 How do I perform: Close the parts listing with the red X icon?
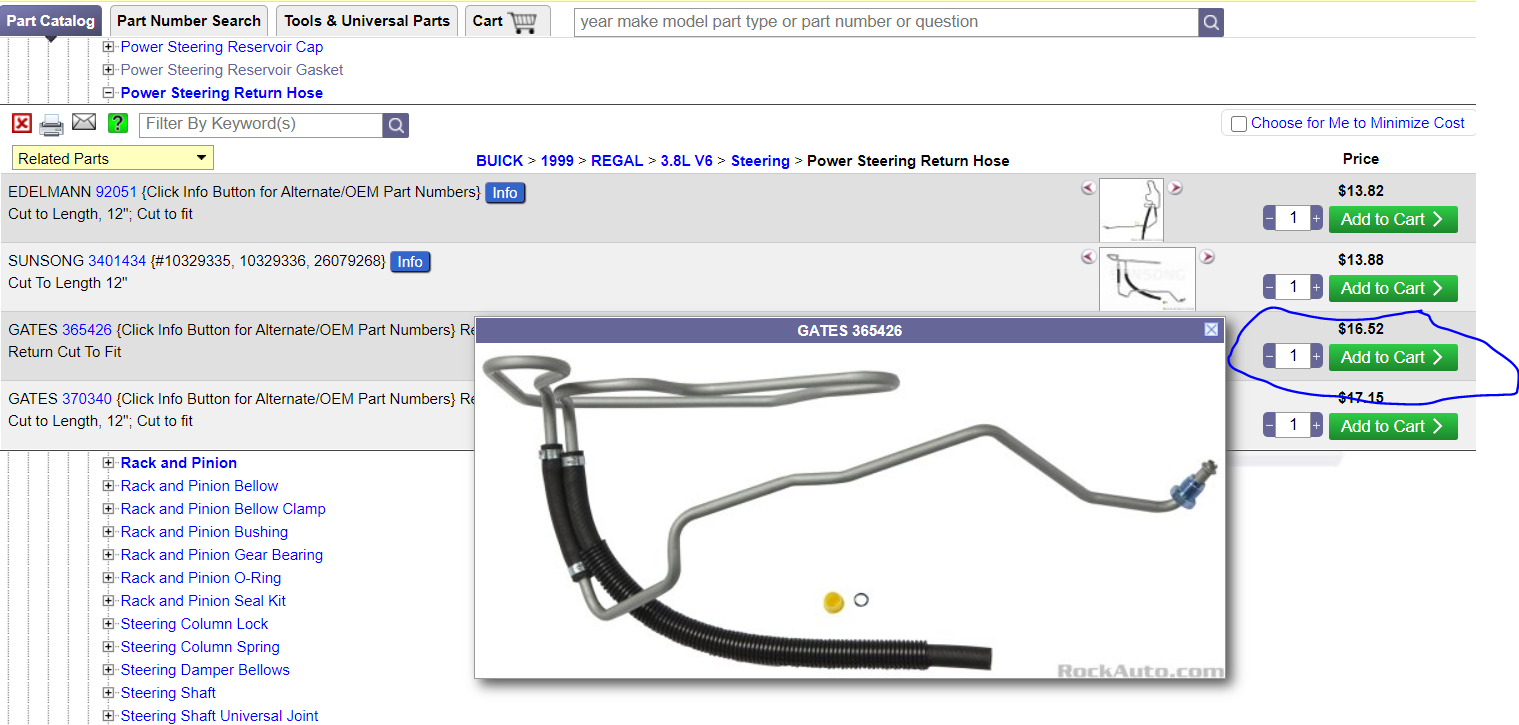coord(22,124)
